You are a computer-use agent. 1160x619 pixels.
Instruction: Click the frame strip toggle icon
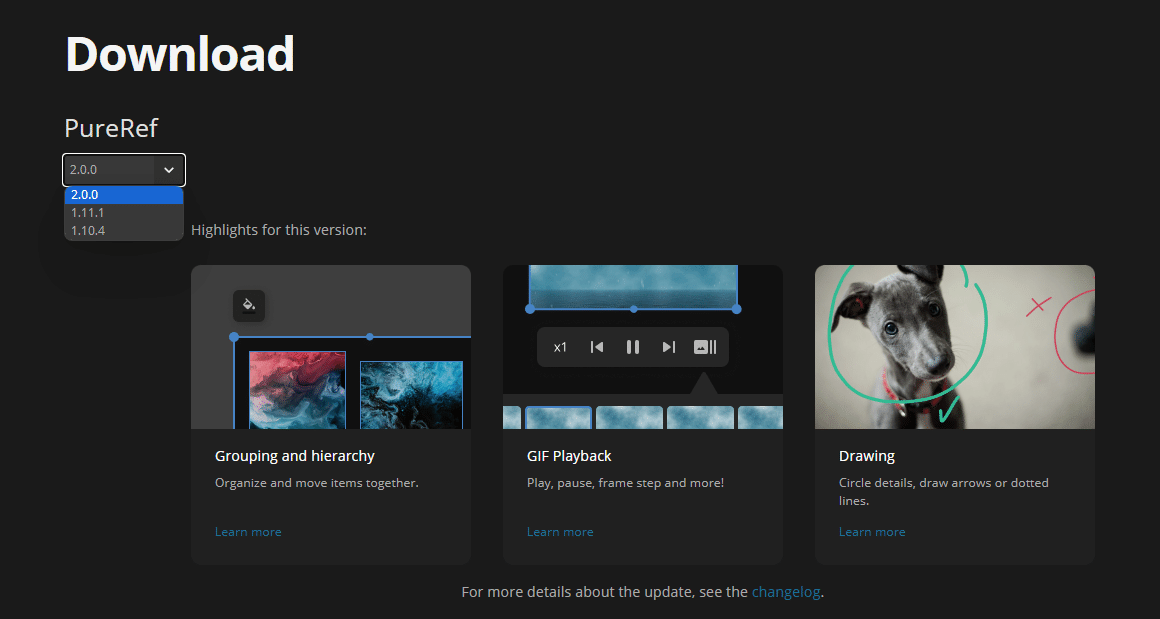coord(705,347)
